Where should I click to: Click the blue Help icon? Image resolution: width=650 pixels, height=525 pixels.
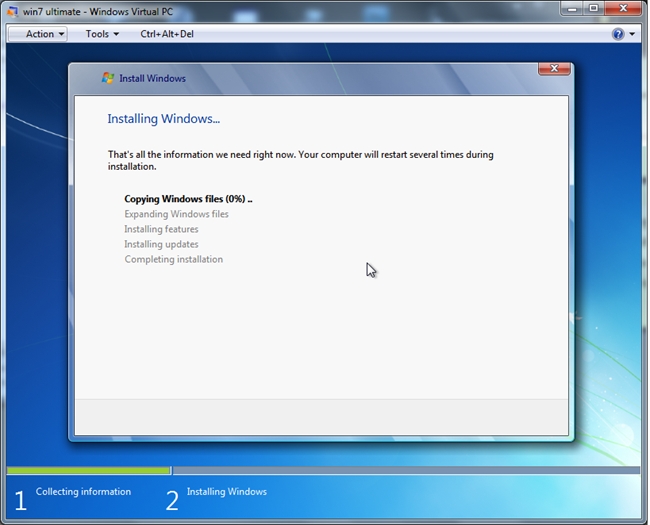[618, 34]
